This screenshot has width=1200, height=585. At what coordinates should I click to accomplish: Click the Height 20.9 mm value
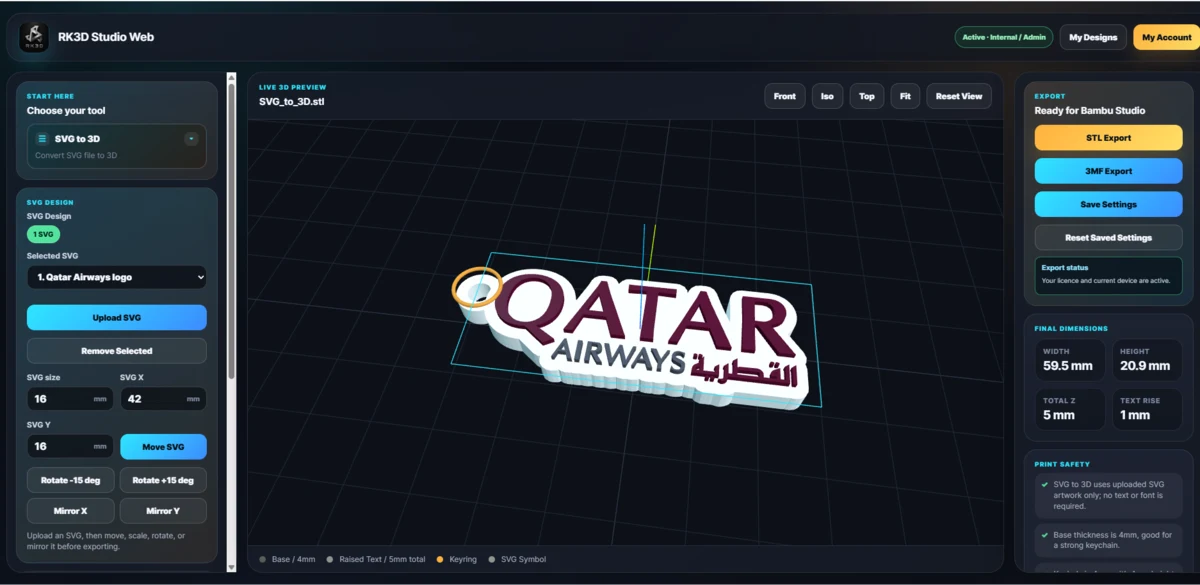[x=1145, y=366]
